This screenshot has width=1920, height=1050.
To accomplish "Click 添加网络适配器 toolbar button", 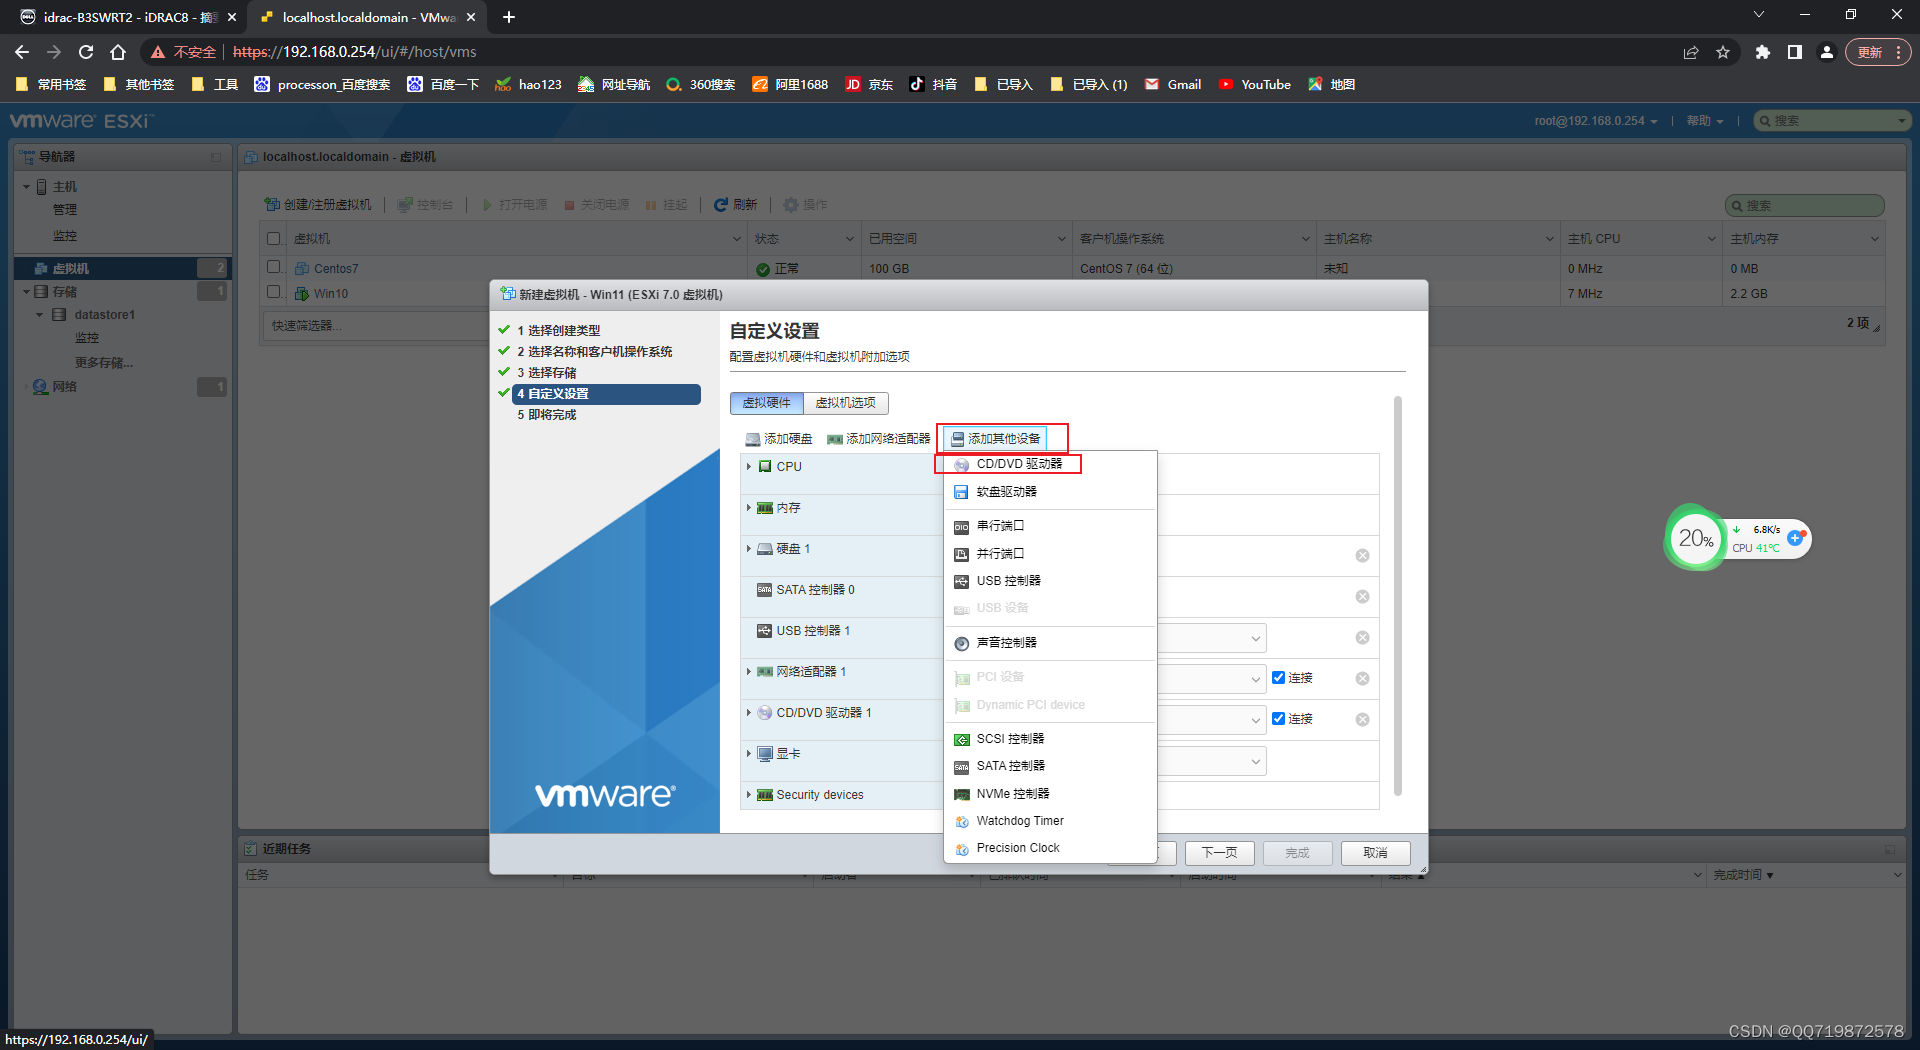I will coord(878,439).
